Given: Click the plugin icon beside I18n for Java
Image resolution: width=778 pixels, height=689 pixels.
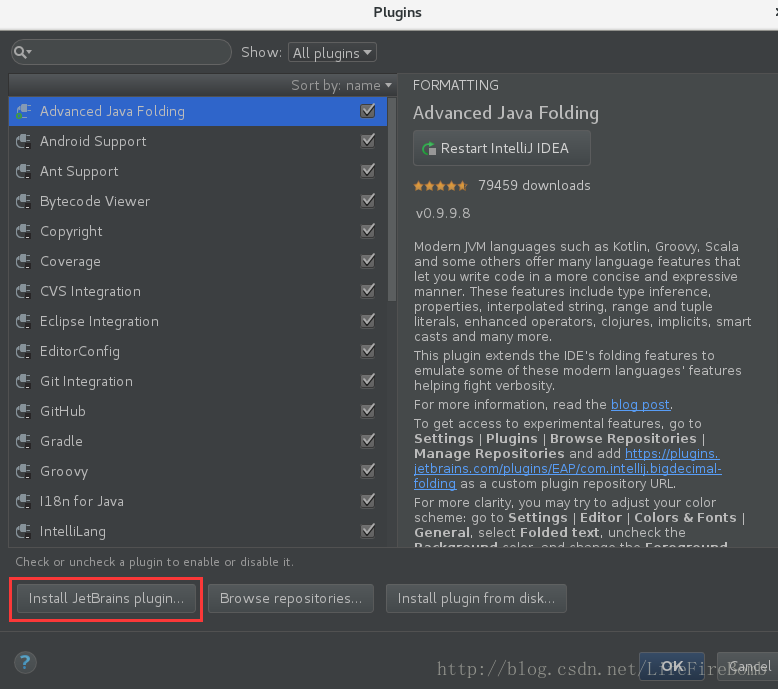Looking at the screenshot, I should (x=23, y=501).
